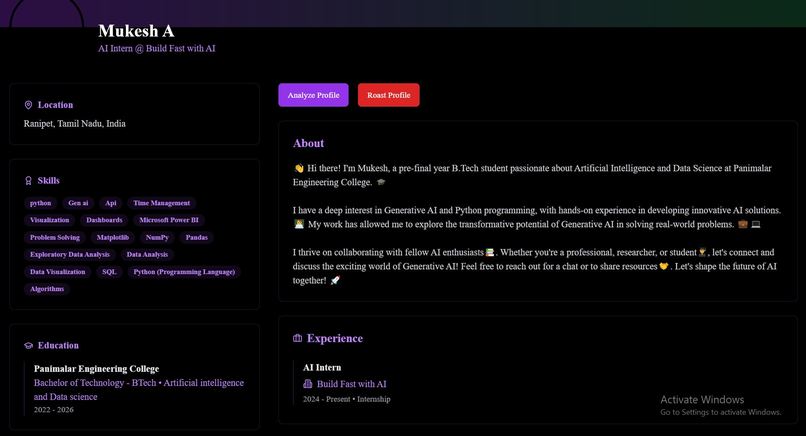Click the profile avatar circle
The height and width of the screenshot is (436, 806).
point(46,14)
